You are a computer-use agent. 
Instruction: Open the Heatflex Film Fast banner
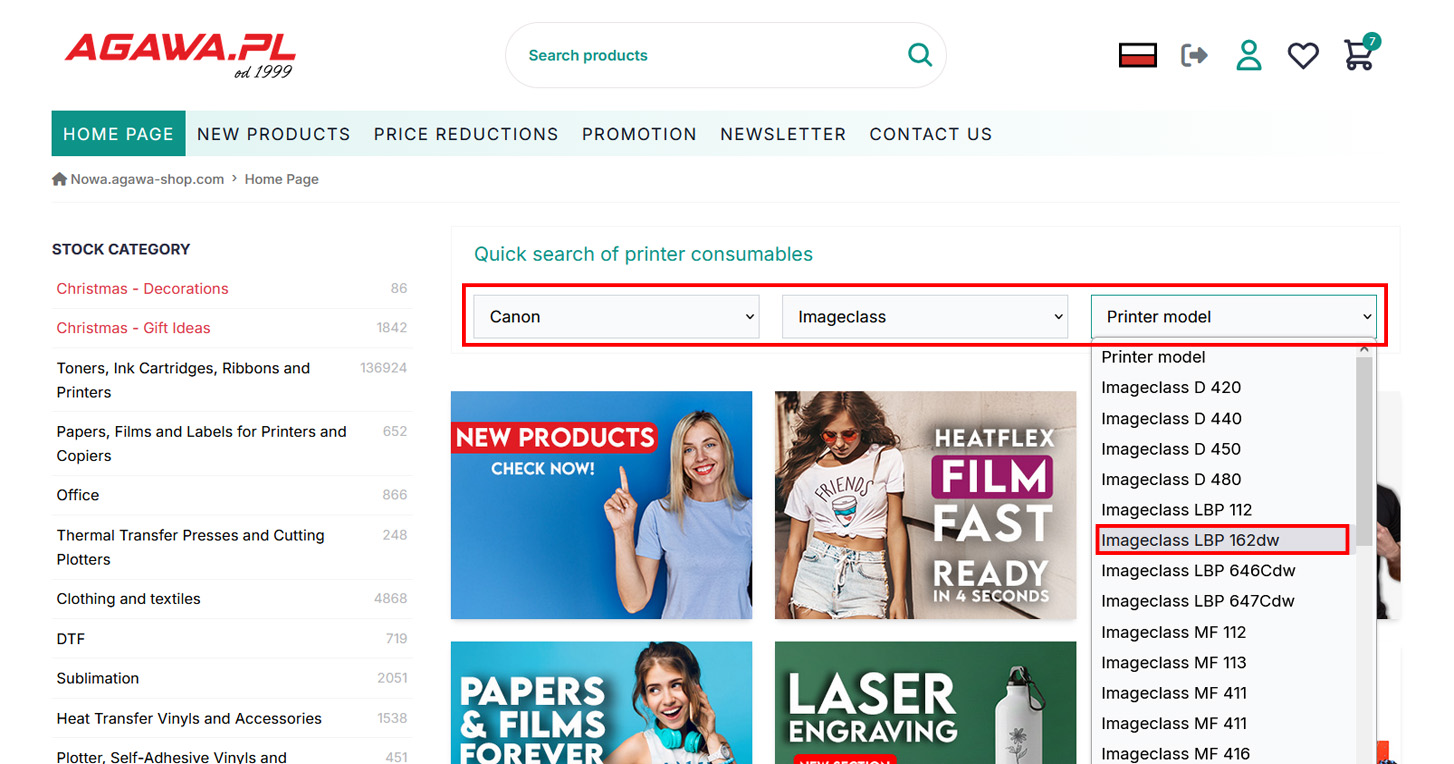click(x=925, y=505)
